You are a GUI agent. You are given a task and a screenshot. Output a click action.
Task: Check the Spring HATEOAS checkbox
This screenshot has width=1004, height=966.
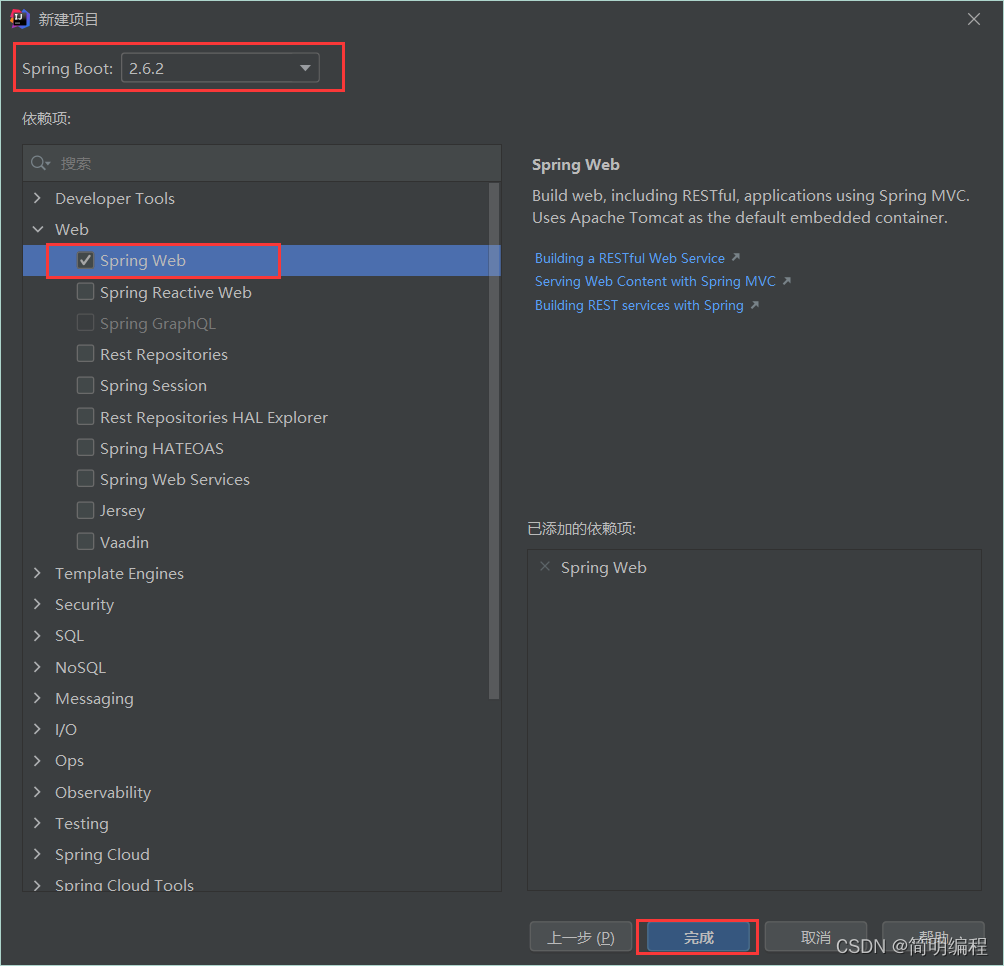pyautogui.click(x=85, y=447)
